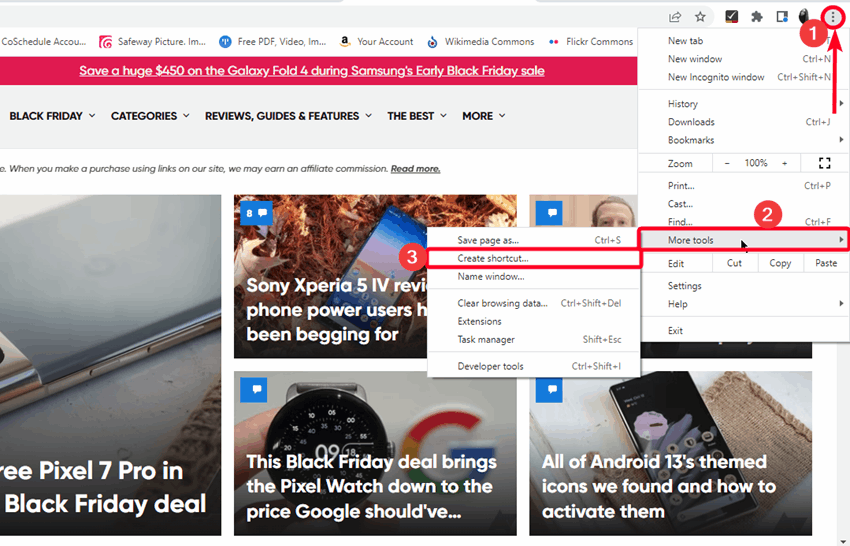Viewport: 850px width, 546px height.
Task: Open Settings from Chrome menu
Action: [x=743, y=286]
